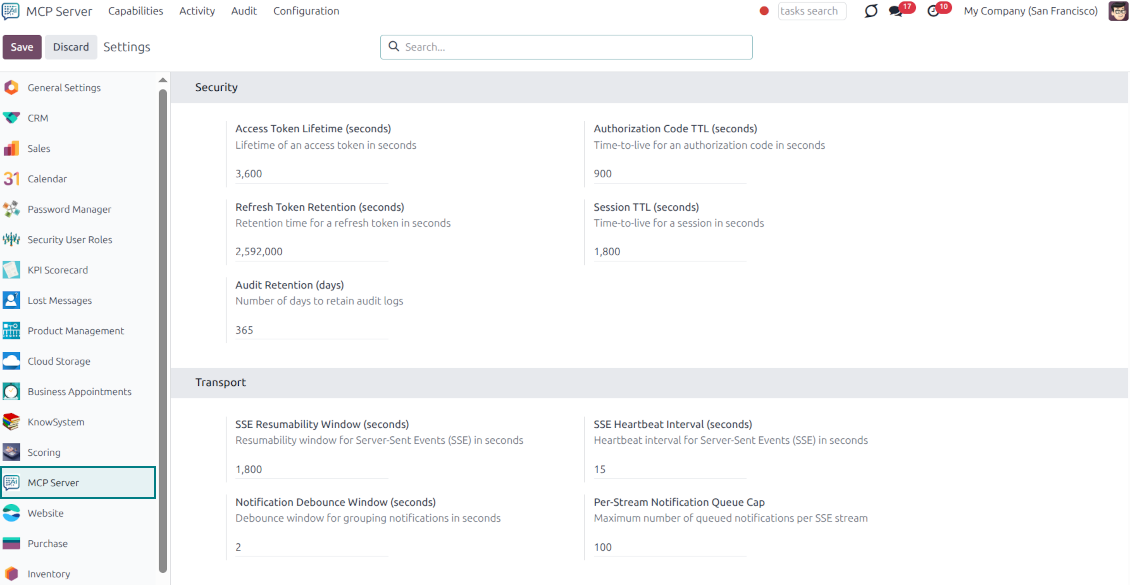Image resolution: width=1130 pixels, height=585 pixels.
Task: Select the Security User Roles icon
Action: coord(13,239)
